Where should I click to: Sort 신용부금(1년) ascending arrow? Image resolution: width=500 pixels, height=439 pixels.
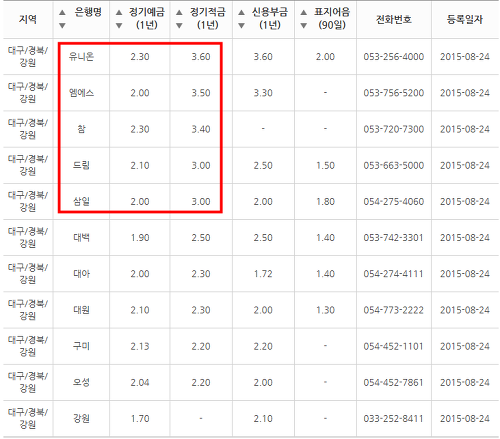(242, 13)
